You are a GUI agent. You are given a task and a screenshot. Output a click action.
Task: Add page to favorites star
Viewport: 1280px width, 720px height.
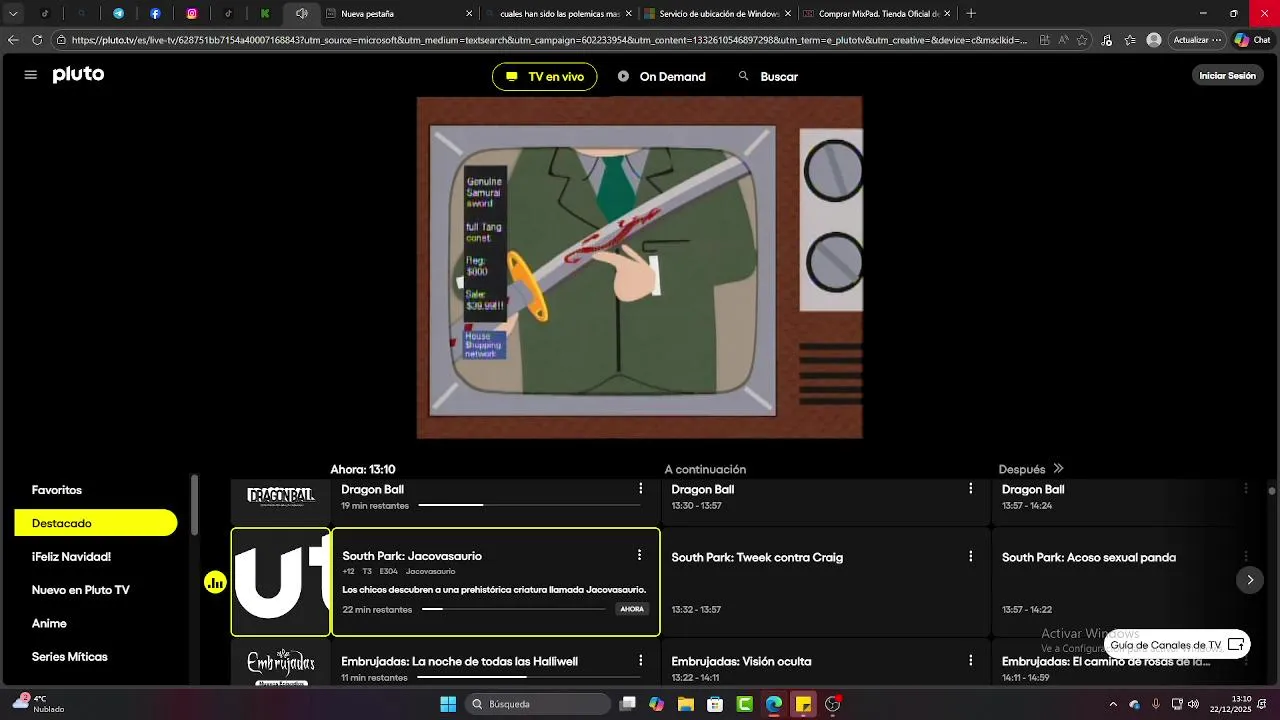click(1084, 40)
